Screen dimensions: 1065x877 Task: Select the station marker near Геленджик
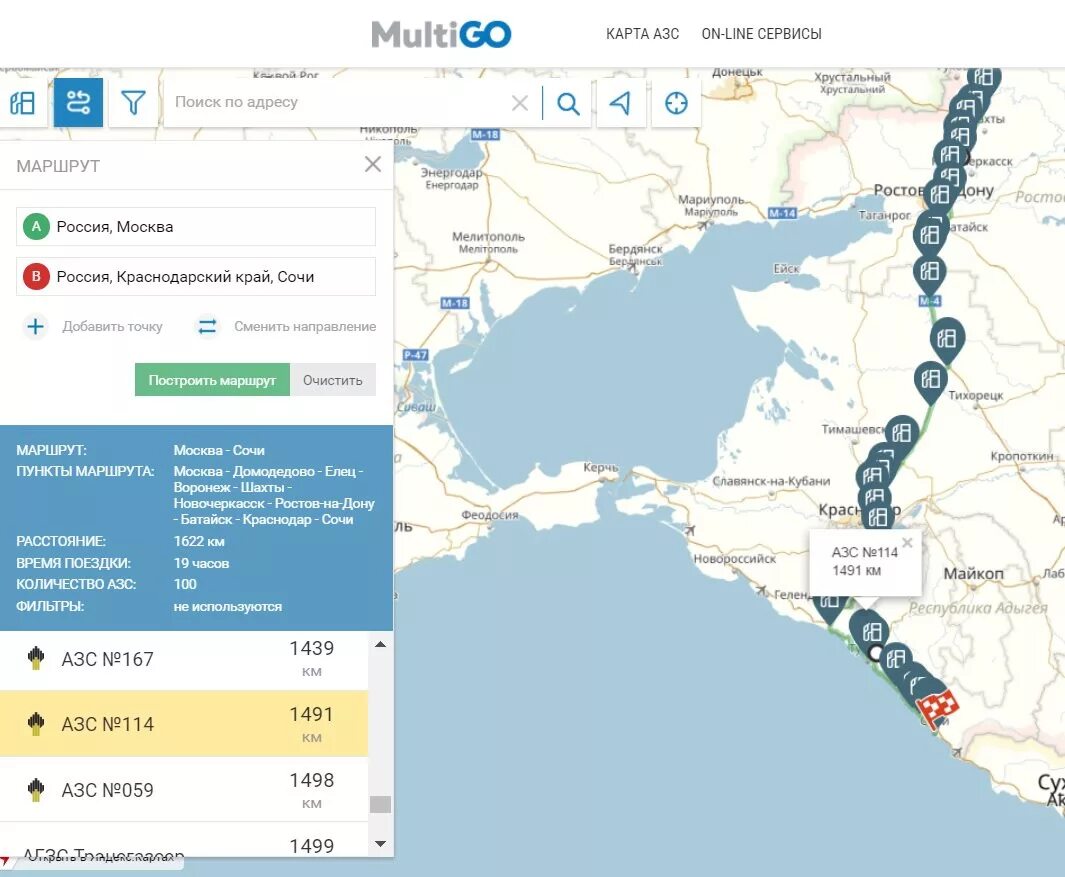(829, 607)
